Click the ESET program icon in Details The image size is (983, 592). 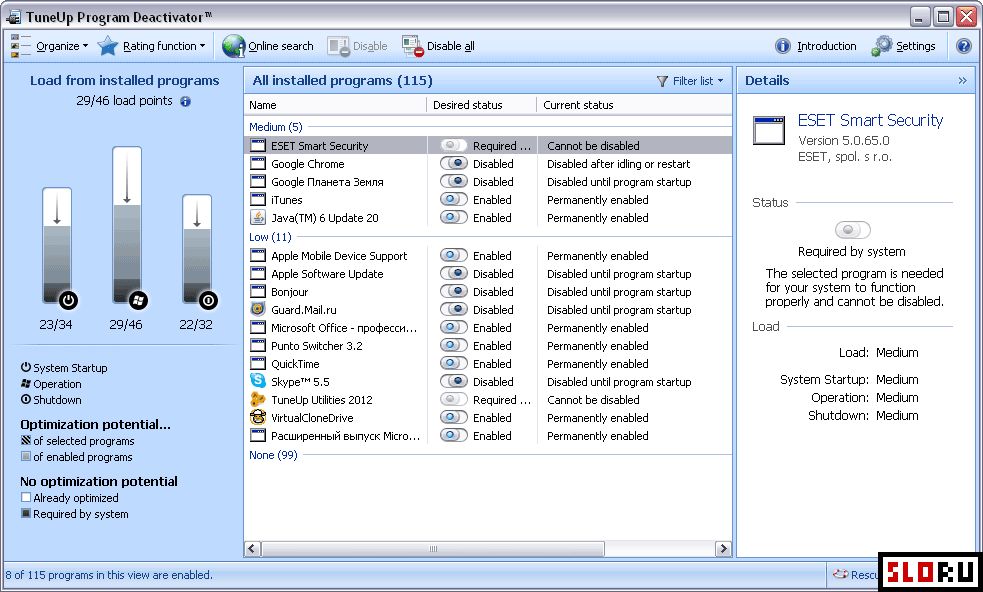769,130
